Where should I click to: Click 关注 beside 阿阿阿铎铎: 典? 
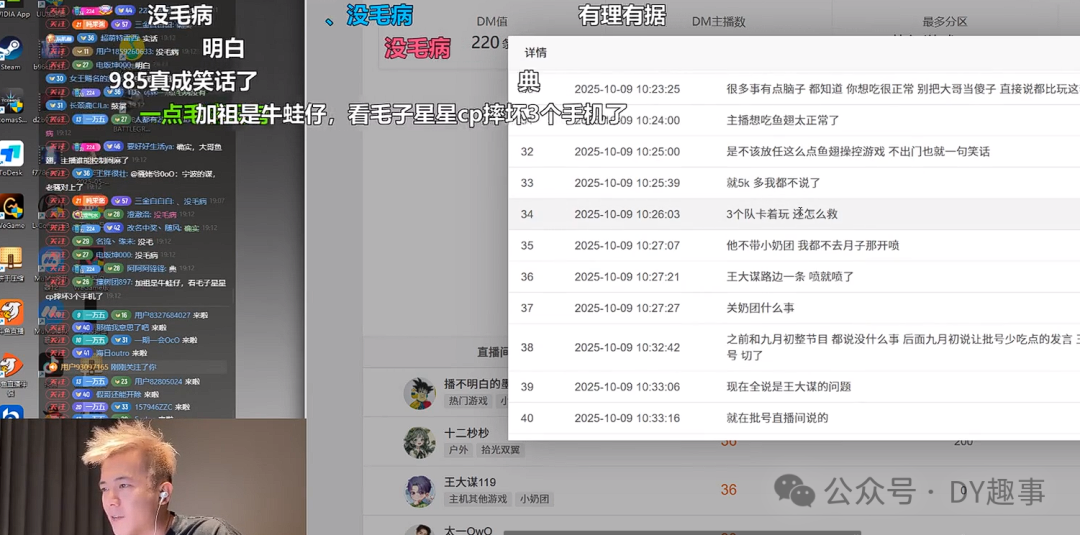click(58, 269)
